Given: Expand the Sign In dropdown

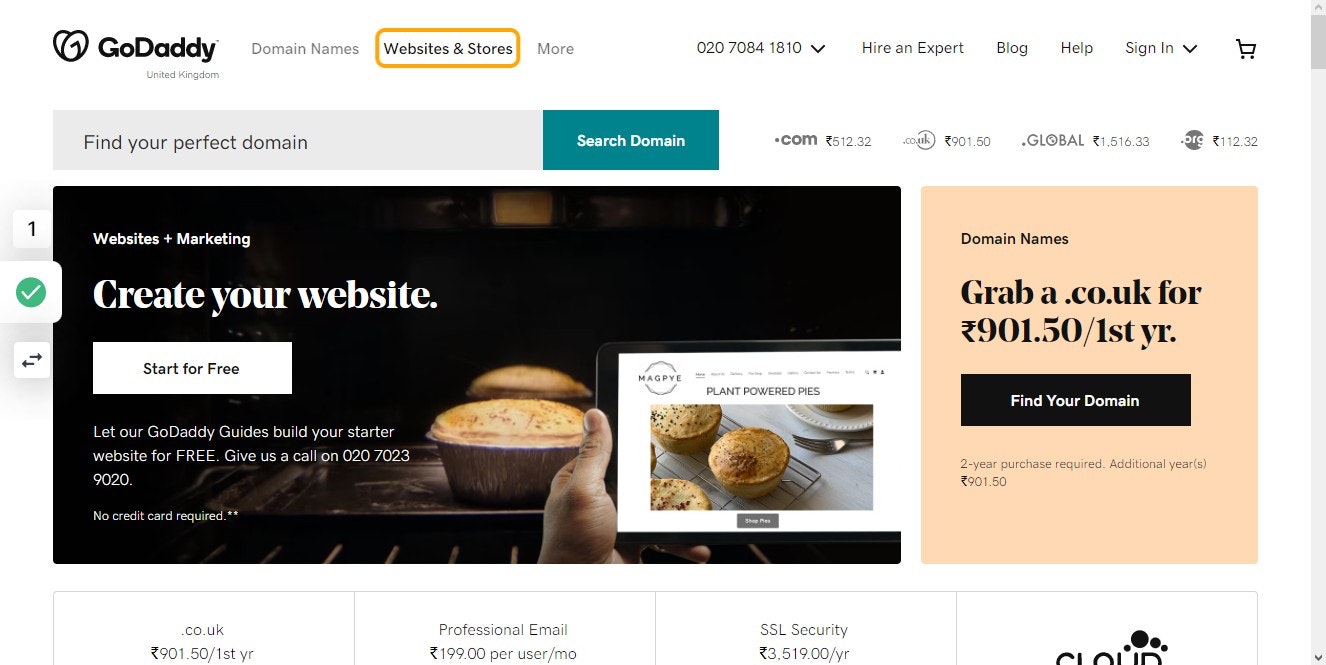Looking at the screenshot, I should click(1161, 48).
